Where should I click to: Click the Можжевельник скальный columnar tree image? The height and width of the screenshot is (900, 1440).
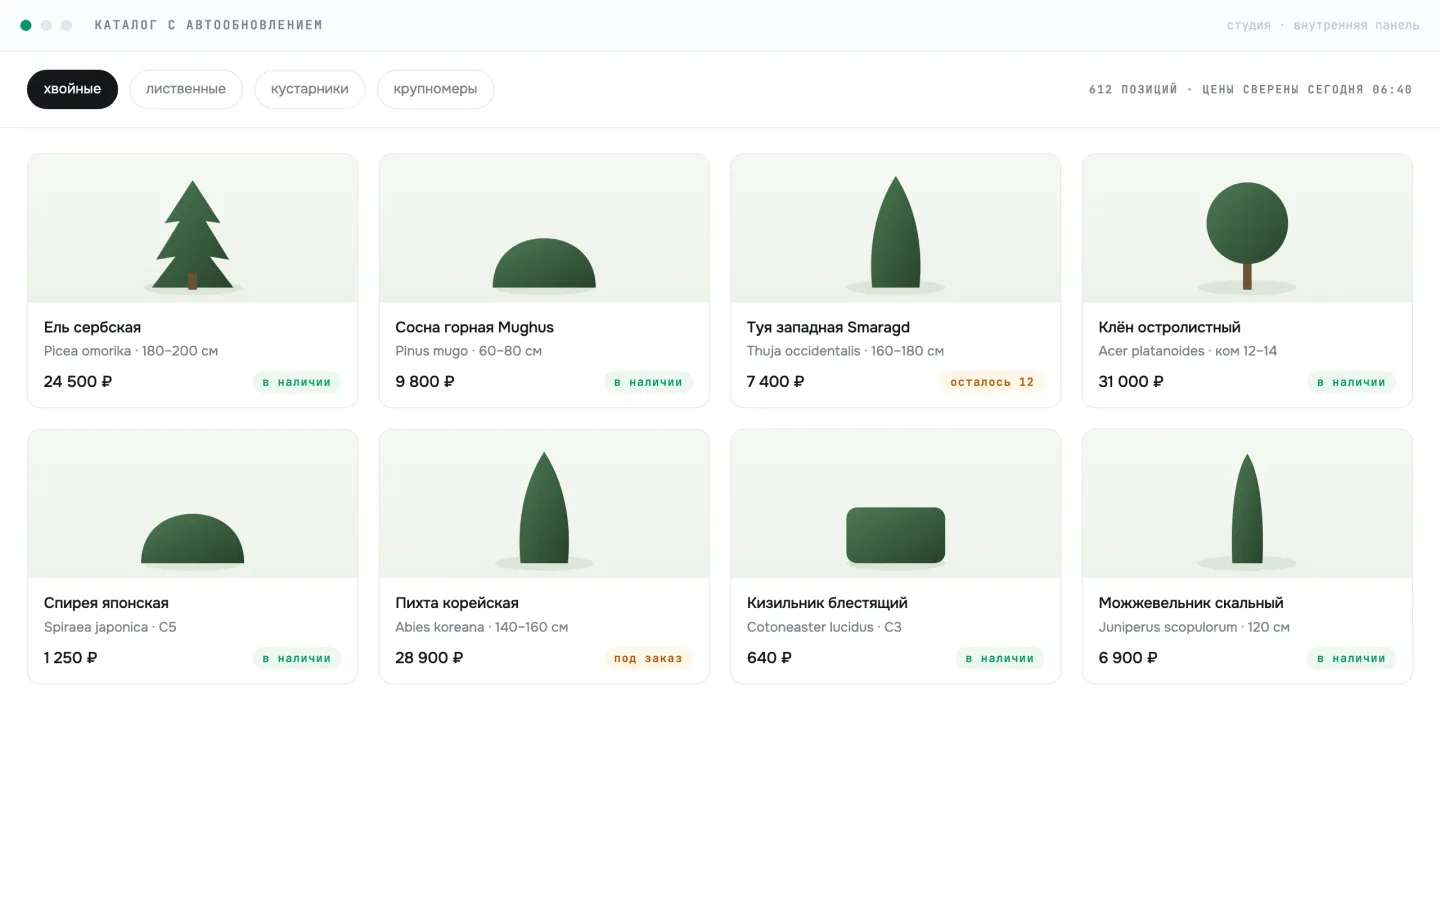(1247, 509)
